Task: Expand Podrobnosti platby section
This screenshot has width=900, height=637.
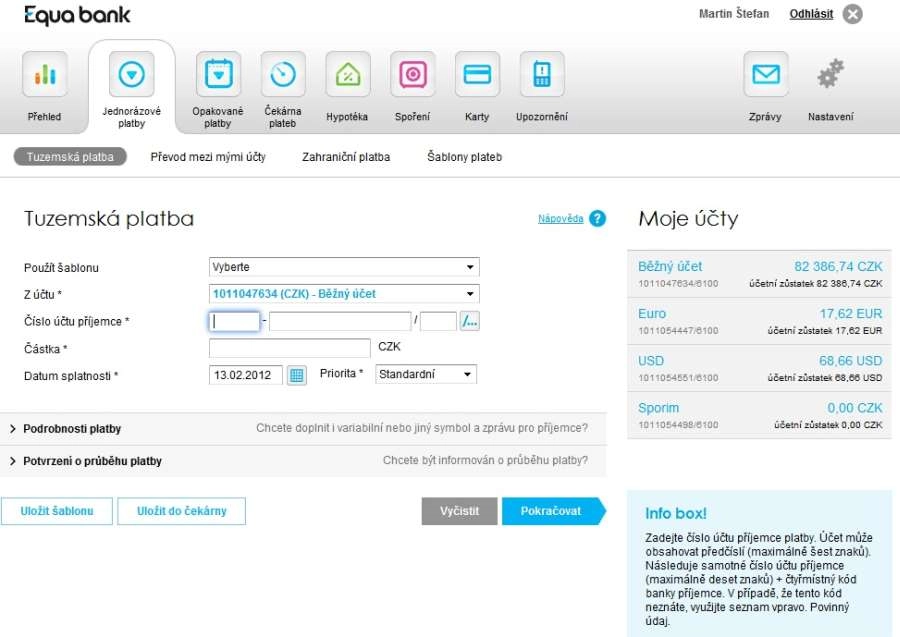Action: click(71, 429)
